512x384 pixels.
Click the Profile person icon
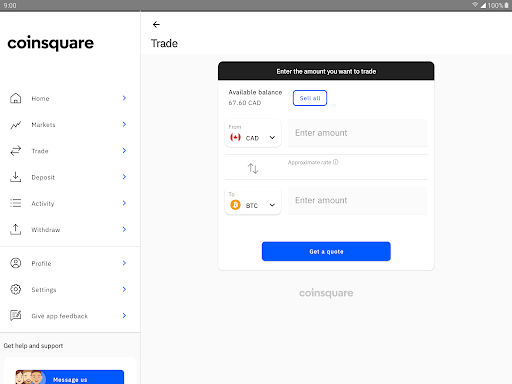[x=15, y=263]
